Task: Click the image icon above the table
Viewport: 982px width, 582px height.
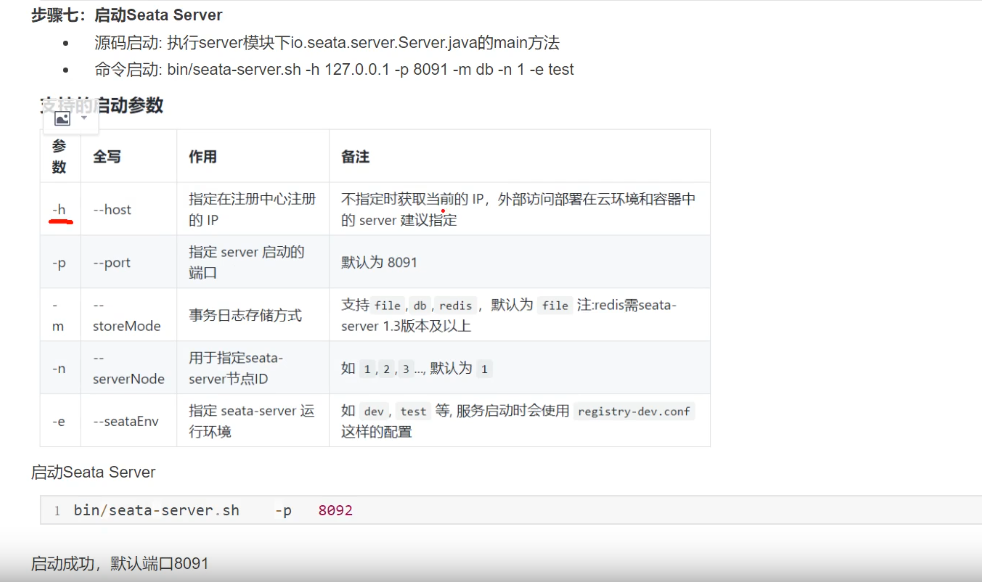Action: (61, 118)
